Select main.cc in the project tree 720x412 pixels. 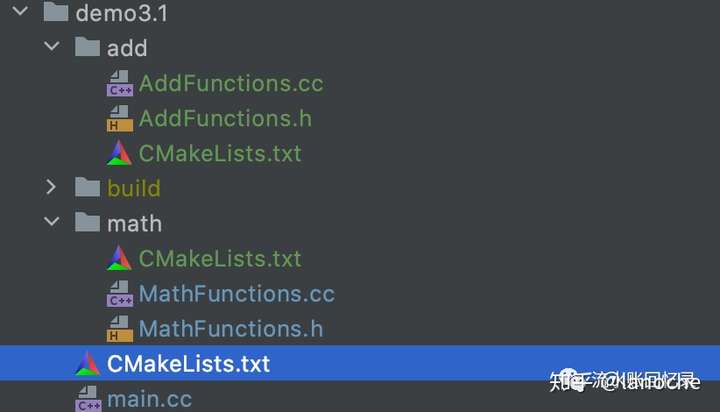click(150, 399)
